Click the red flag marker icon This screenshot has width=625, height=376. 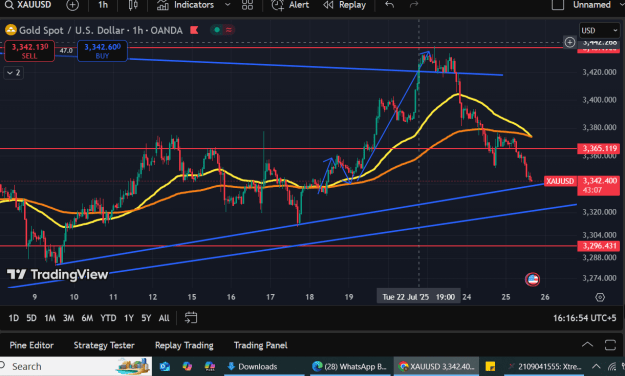[194, 30]
